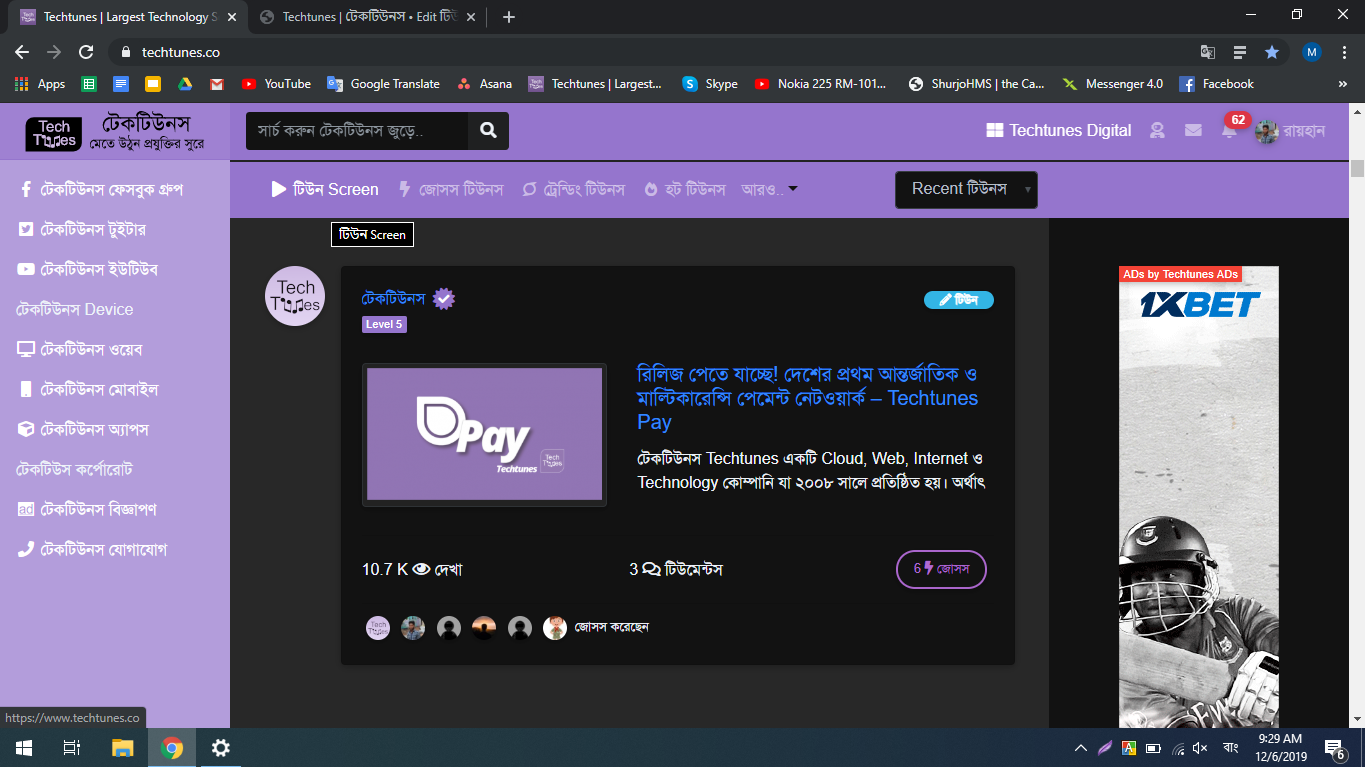Screen dimensions: 1365x767
Task: Click the verified badge next to টেকটিউনস
Action: click(444, 298)
